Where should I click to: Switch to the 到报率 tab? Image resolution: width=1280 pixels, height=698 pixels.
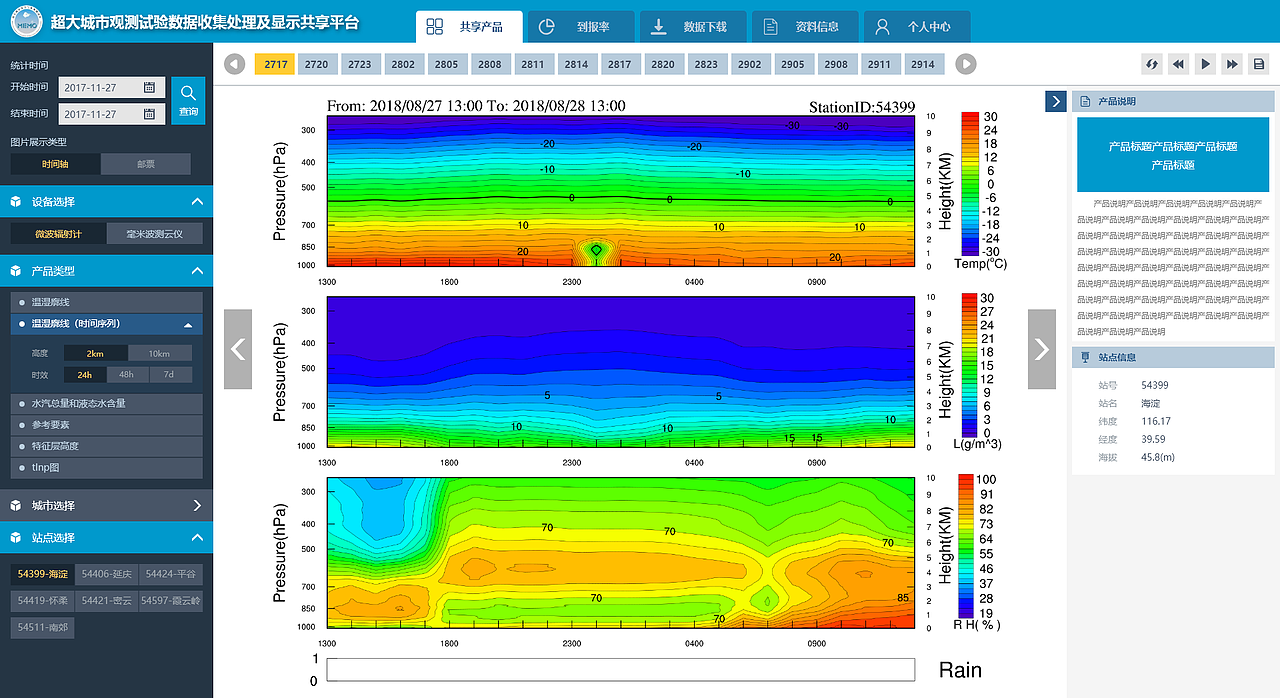click(581, 27)
